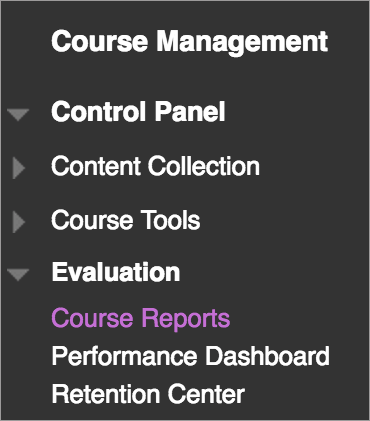Click the right-pointing arrow beside Content Collection
This screenshot has height=421, width=370.
[x=19, y=168]
